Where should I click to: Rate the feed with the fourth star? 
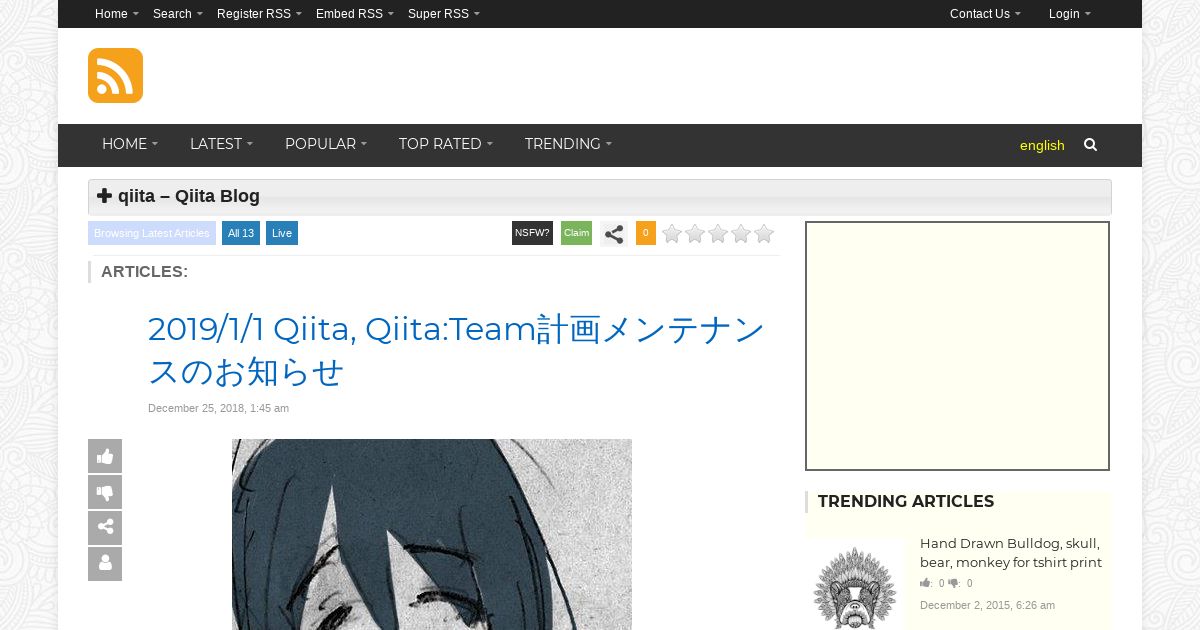coord(741,234)
